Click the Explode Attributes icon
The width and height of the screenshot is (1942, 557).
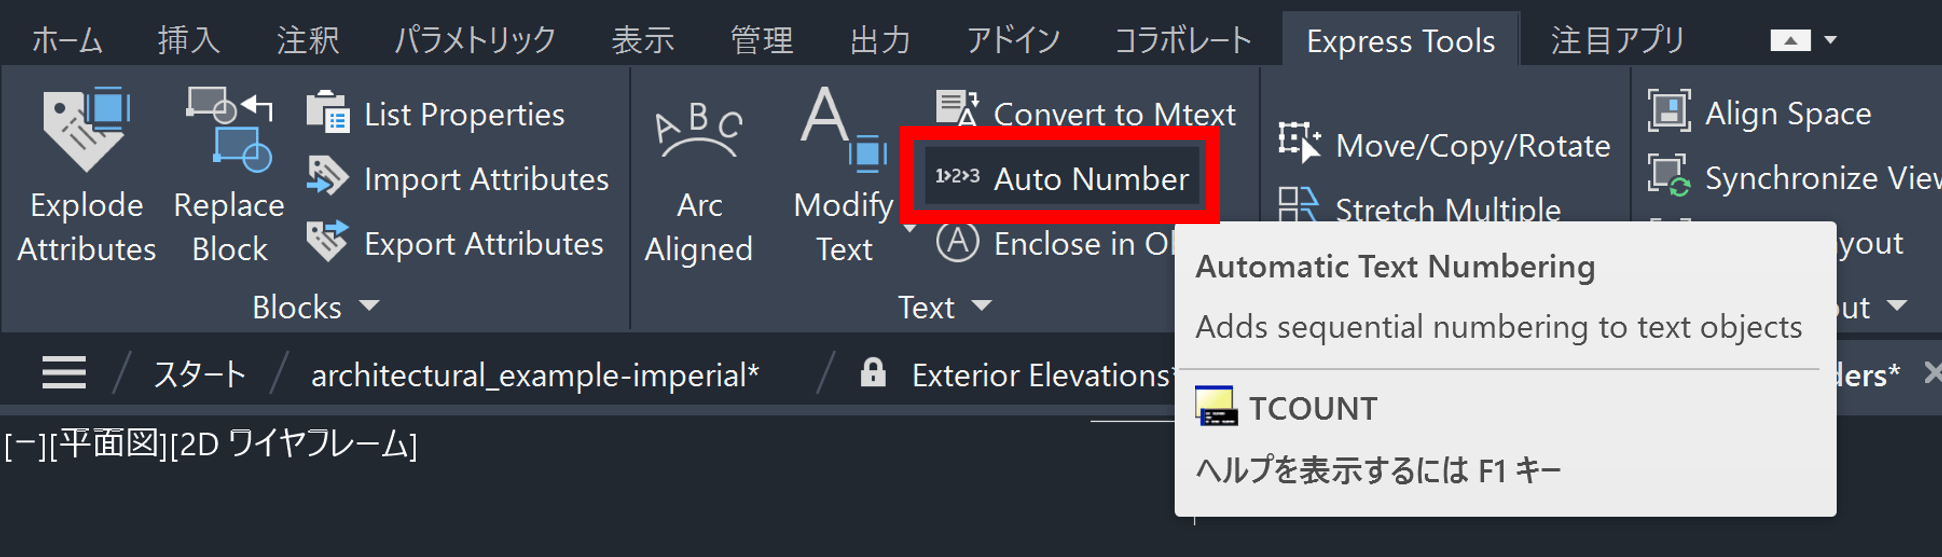click(x=86, y=130)
